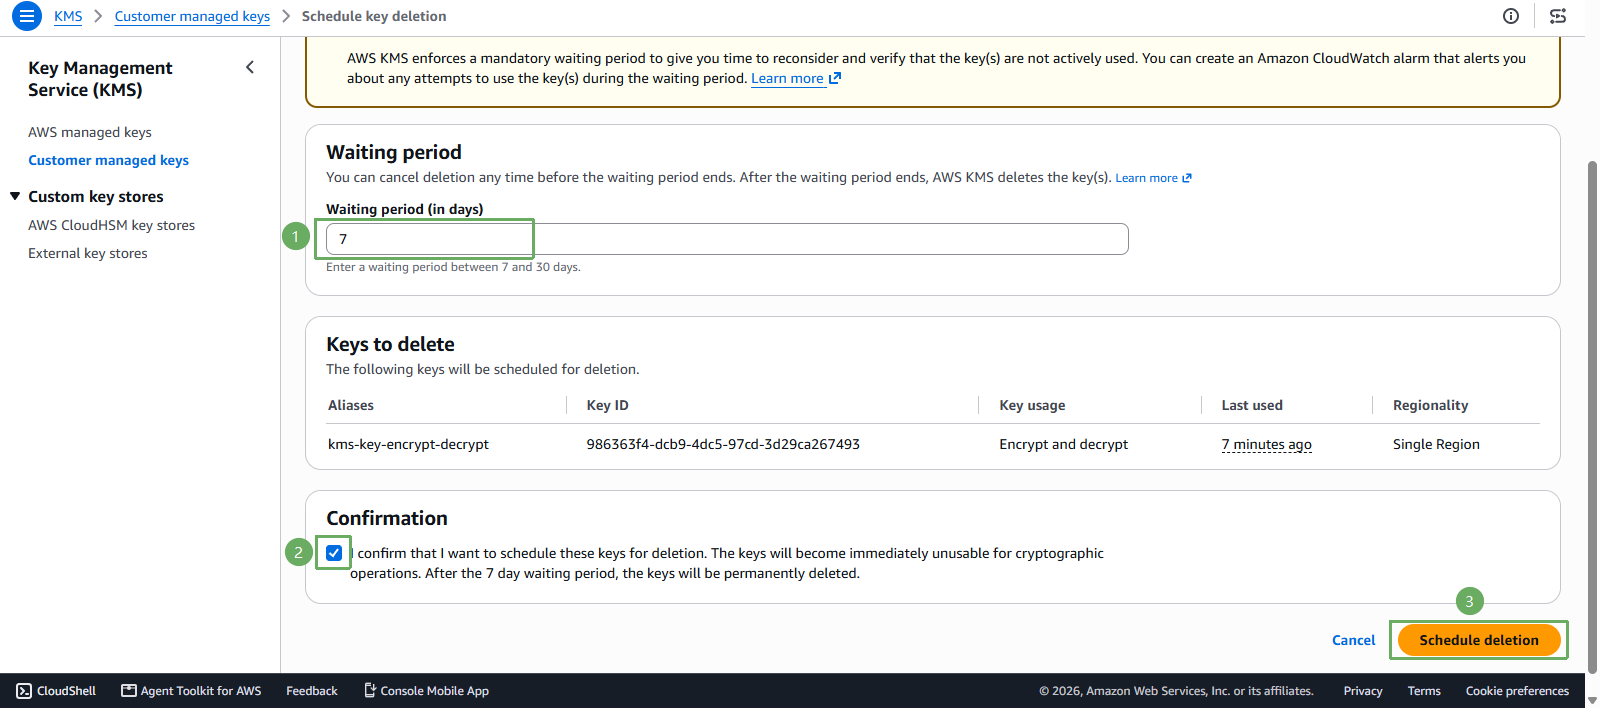The width and height of the screenshot is (1600, 708).
Task: Open the Console Mobile App footer link
Action: coord(426,691)
